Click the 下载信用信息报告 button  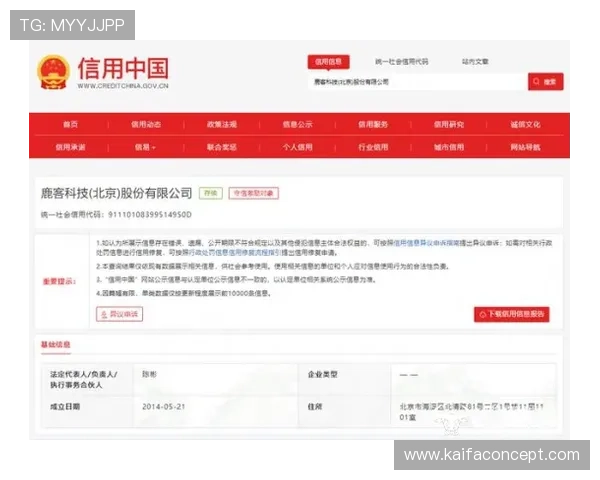click(x=512, y=314)
